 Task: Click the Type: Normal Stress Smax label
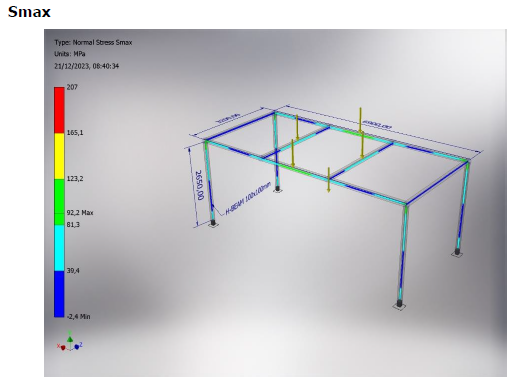(93, 42)
